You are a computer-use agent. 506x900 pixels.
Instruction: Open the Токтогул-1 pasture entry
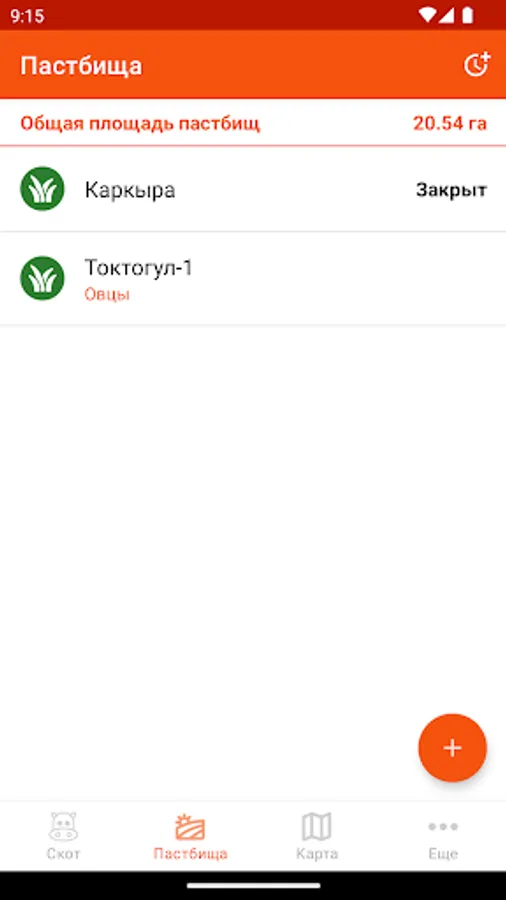coord(253,279)
